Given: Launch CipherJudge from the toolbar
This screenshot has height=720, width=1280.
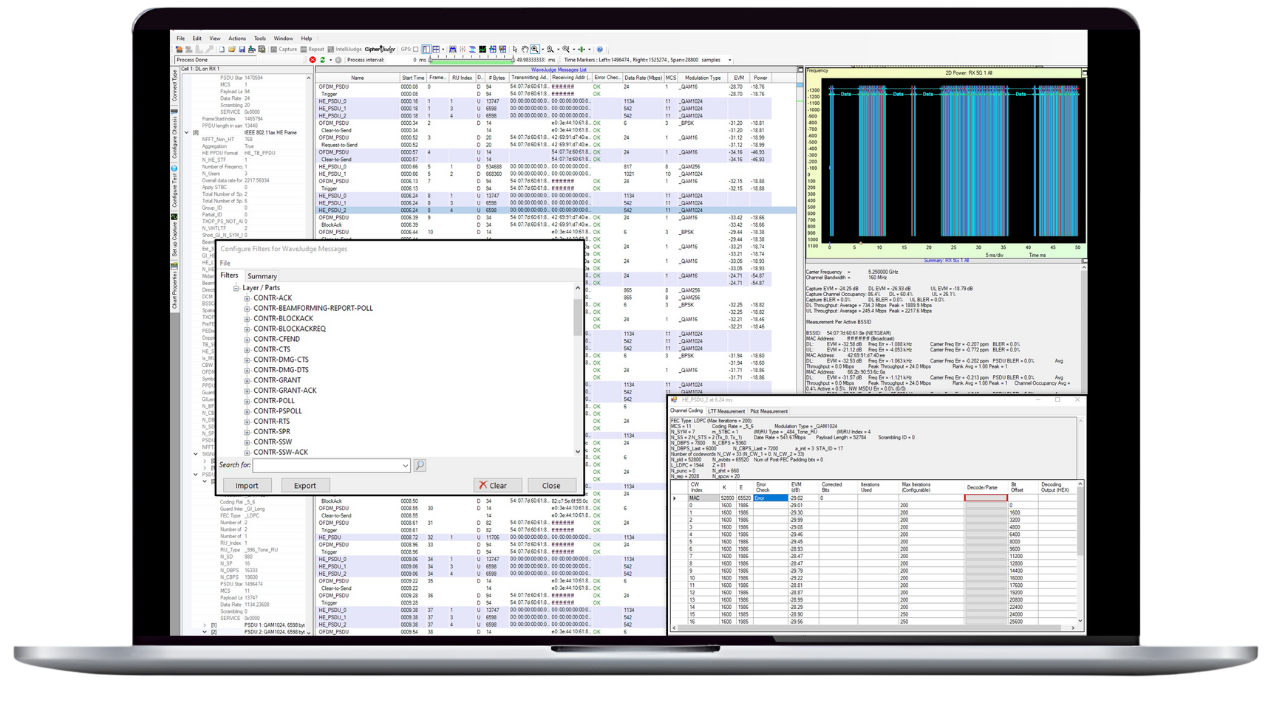Looking at the screenshot, I should [x=380, y=49].
